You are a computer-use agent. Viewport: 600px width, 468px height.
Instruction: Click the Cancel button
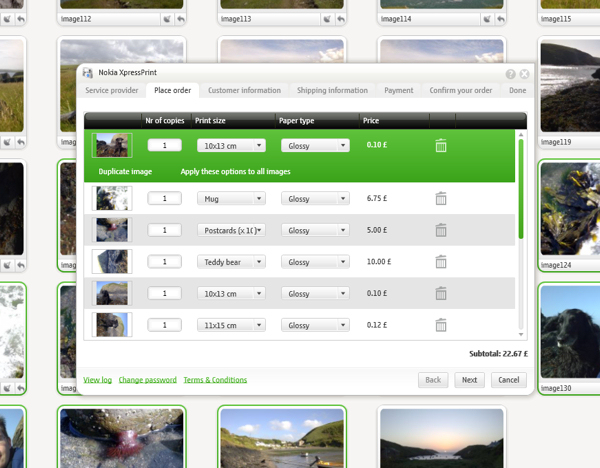509,380
